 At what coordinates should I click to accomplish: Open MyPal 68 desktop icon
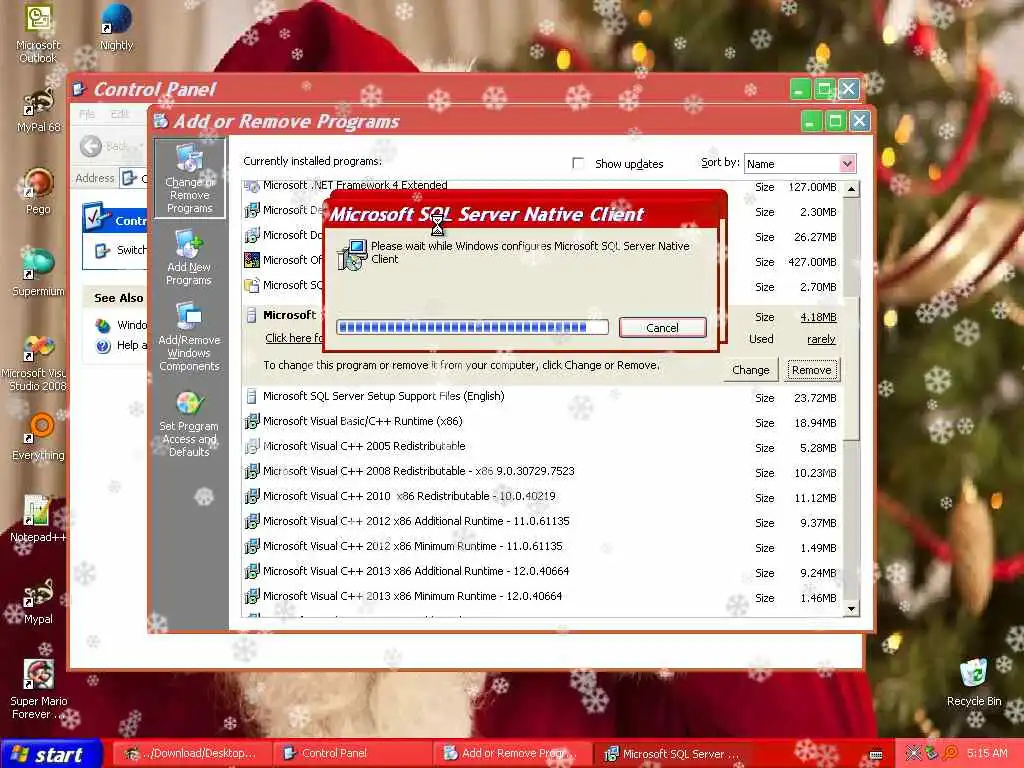click(x=38, y=111)
